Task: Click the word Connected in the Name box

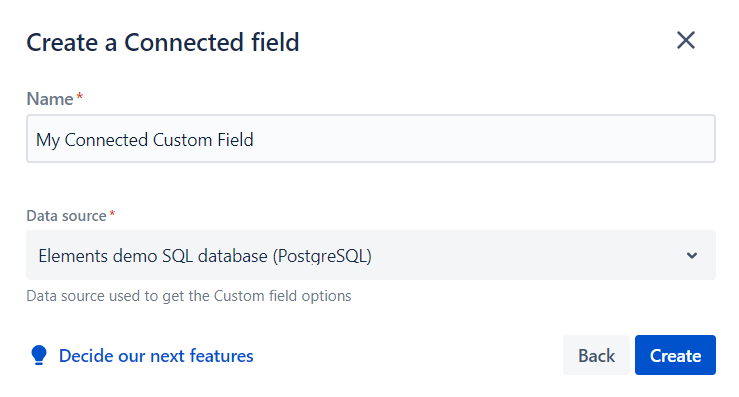Action: pos(106,140)
